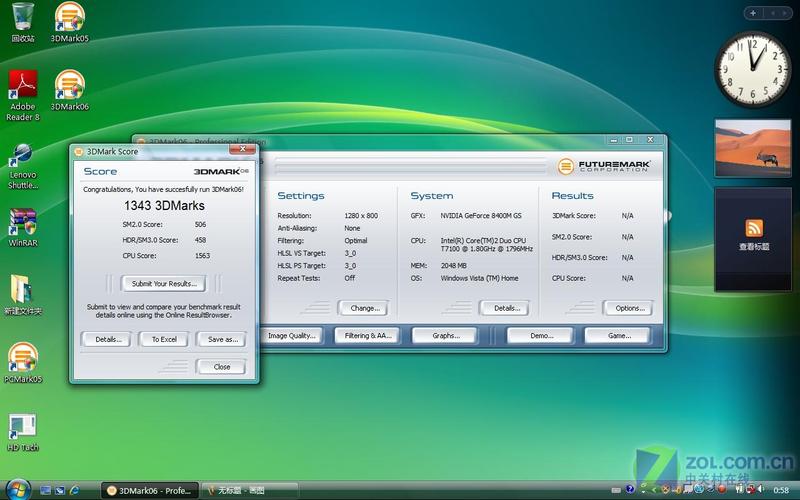This screenshot has width=800, height=500.
Task: Open the new folder on the desktop
Action: point(23,295)
